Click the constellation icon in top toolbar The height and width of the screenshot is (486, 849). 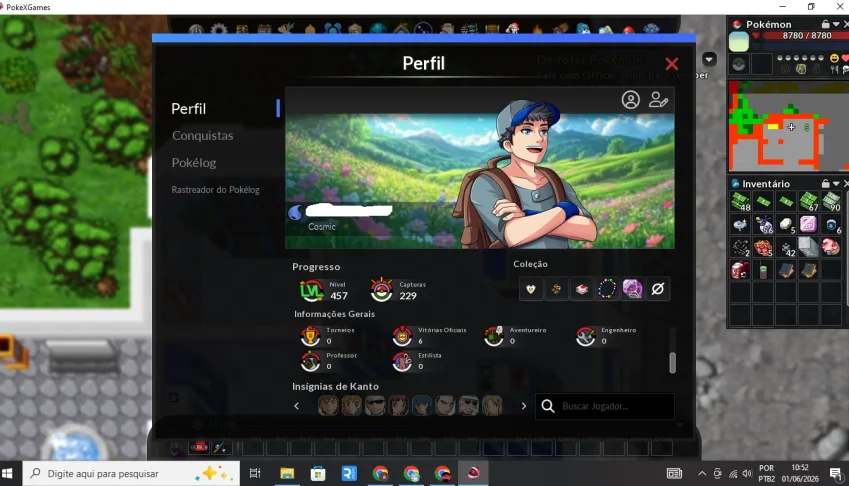click(423, 29)
